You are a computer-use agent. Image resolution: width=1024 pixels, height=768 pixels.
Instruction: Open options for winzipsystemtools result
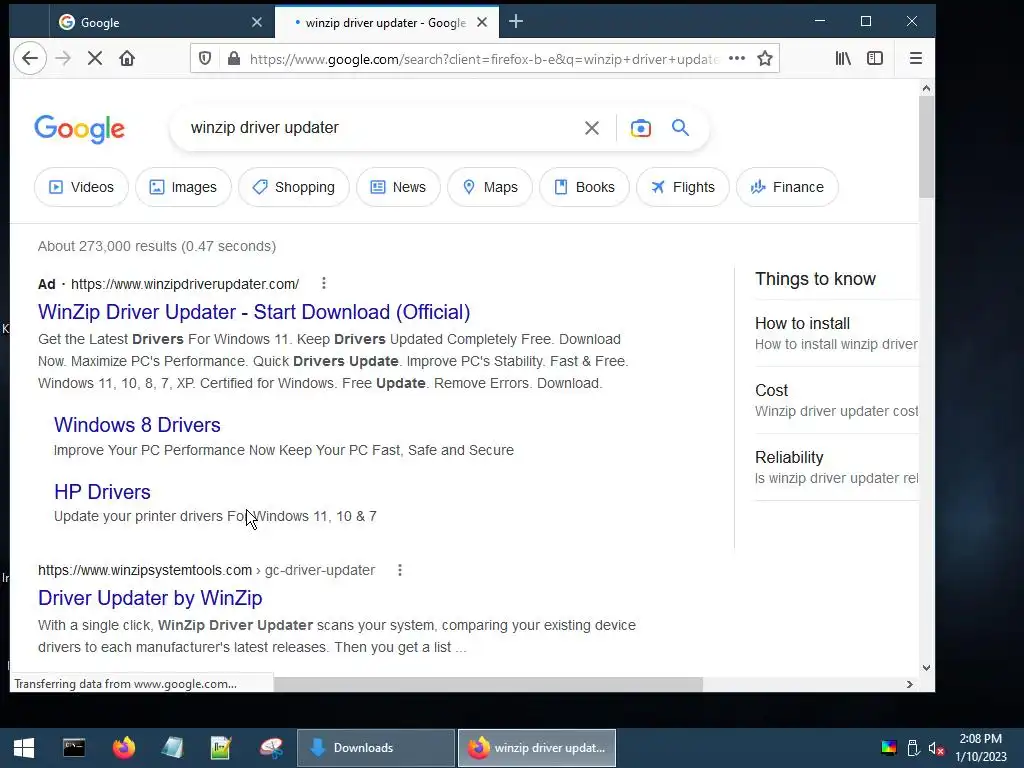[x=400, y=570]
